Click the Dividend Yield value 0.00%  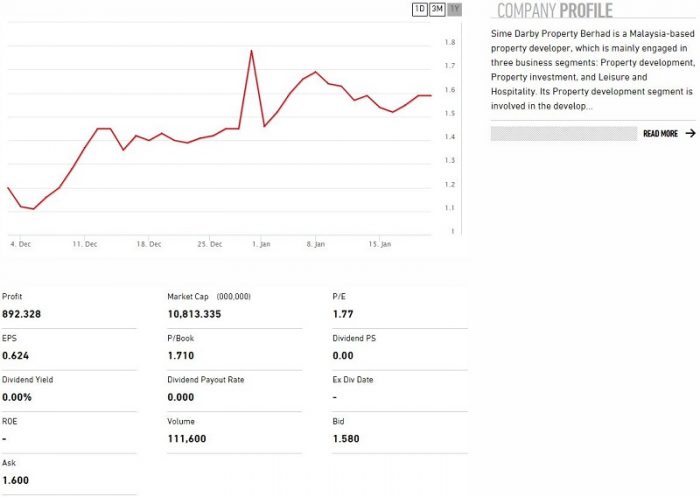tap(18, 397)
